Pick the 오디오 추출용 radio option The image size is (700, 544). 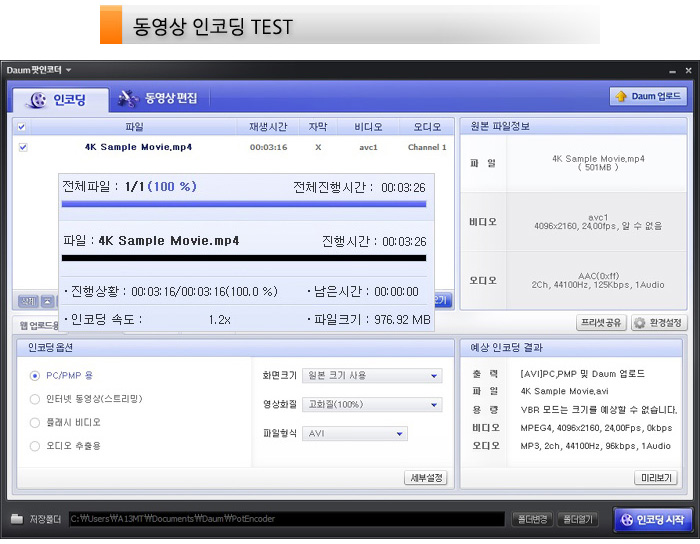36,445
